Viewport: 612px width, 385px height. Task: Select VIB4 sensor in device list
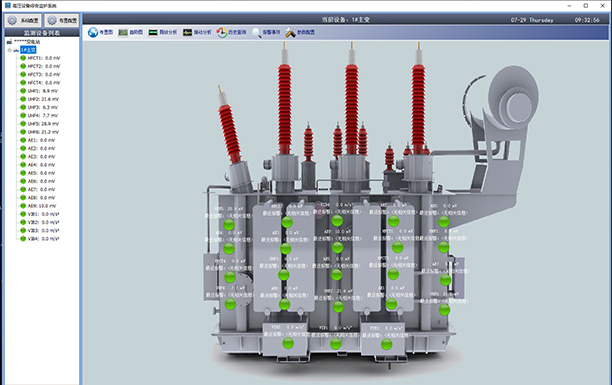pos(43,239)
